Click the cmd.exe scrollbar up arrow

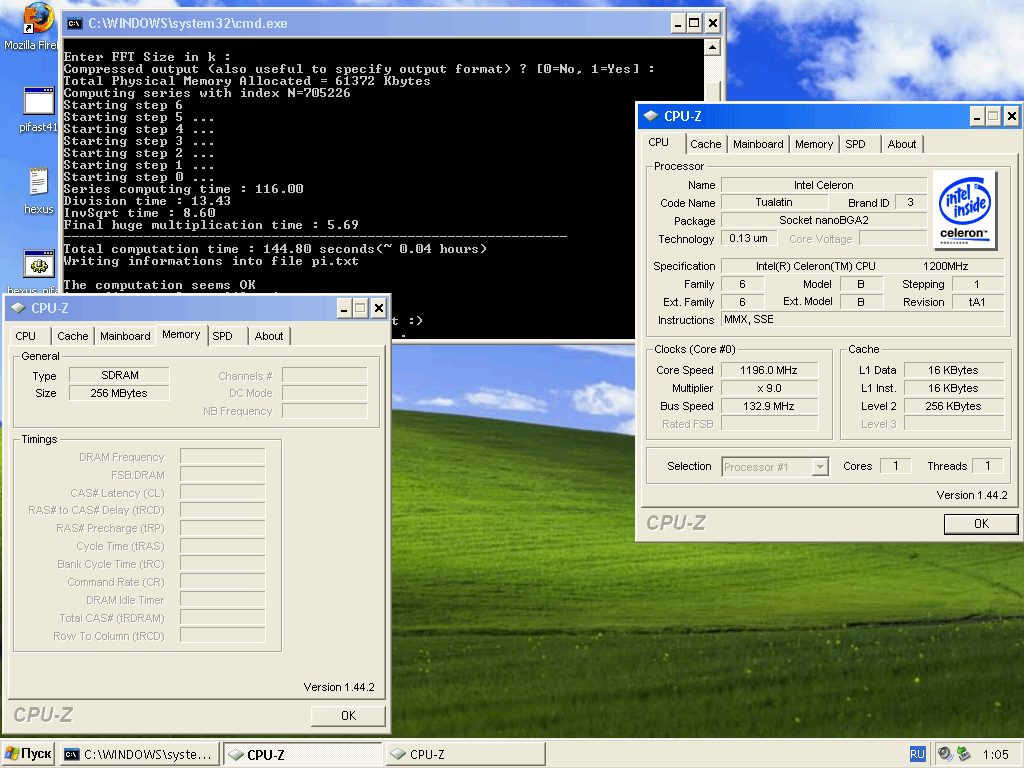pos(712,47)
